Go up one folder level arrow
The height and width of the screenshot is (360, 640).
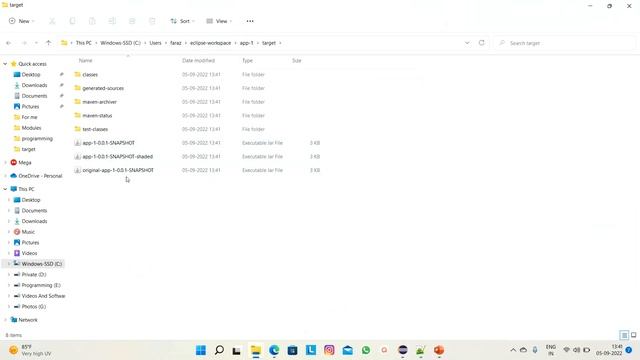click(x=49, y=43)
